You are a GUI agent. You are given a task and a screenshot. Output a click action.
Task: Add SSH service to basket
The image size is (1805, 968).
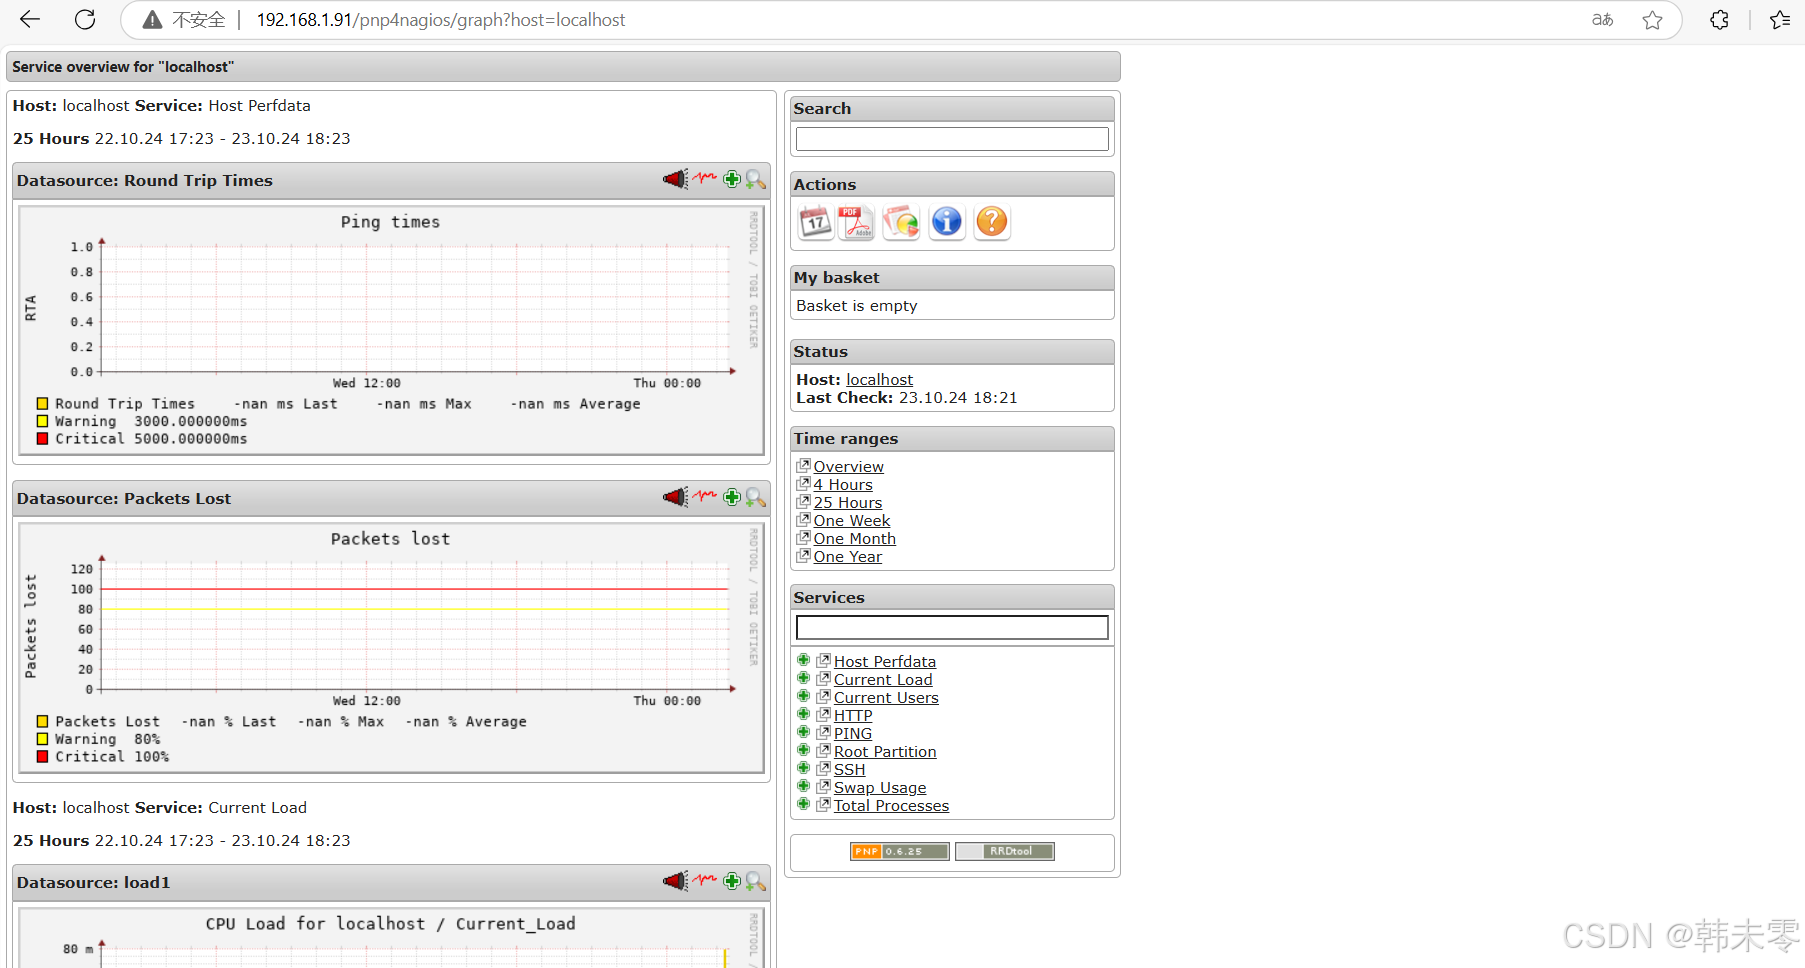coord(803,768)
